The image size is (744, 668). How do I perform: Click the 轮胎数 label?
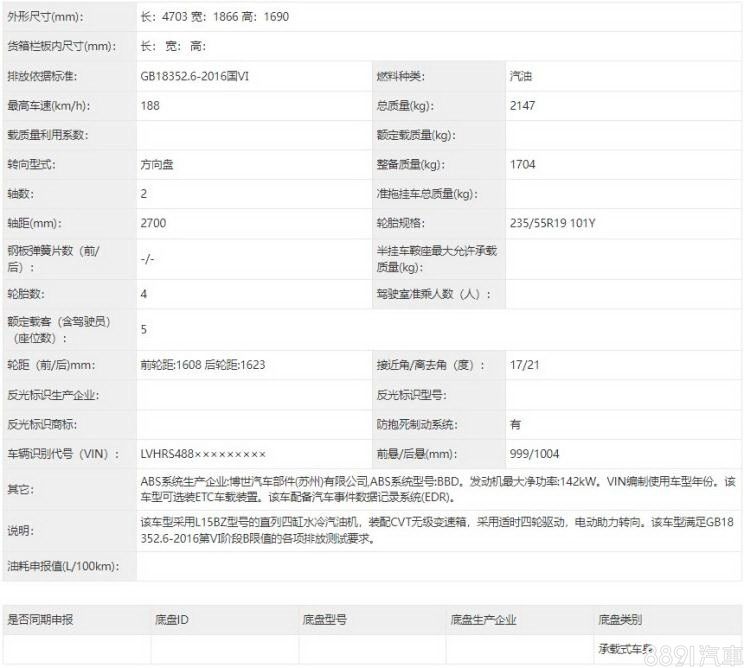pyautogui.click(x=26, y=294)
